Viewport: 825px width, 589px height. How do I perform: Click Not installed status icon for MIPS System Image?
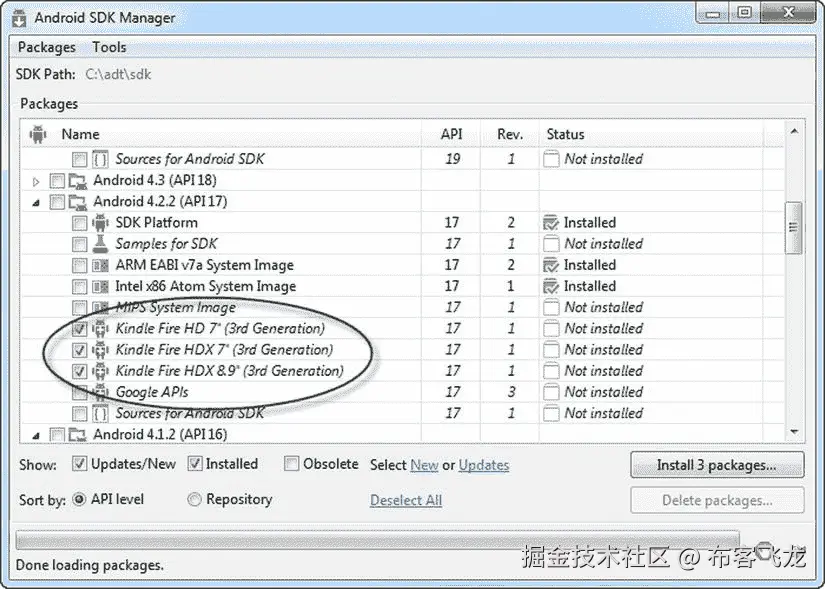coord(551,307)
